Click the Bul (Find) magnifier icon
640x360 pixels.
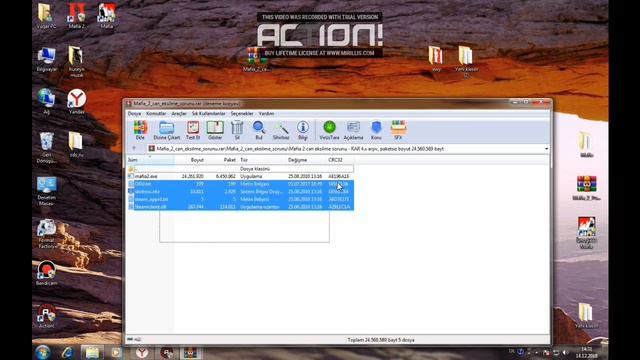259,130
